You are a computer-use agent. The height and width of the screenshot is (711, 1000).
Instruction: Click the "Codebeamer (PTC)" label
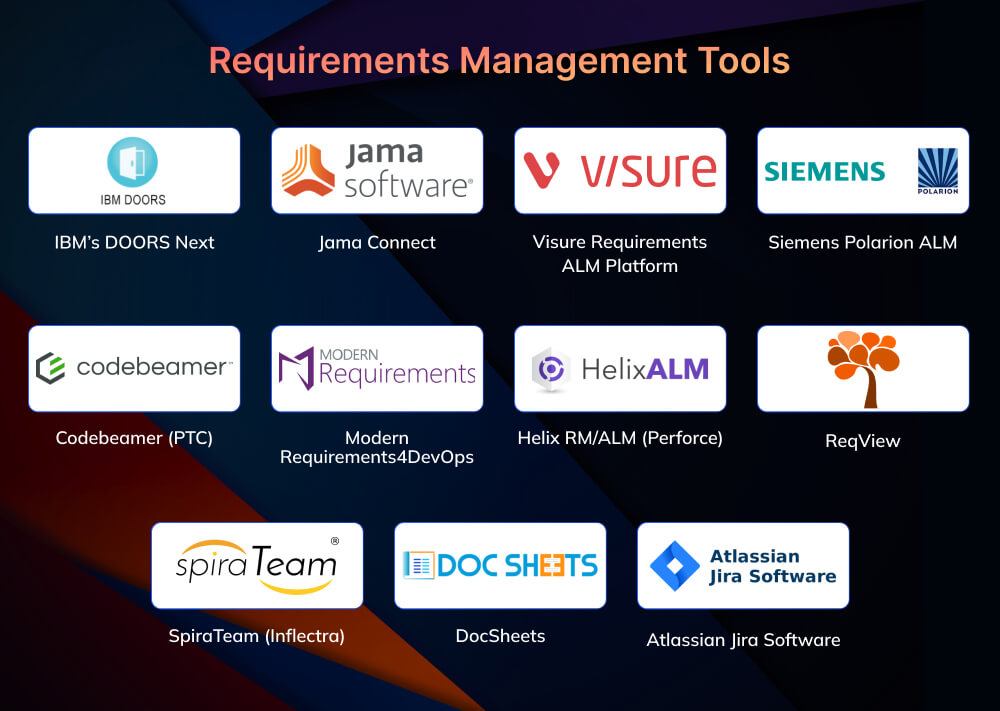pyautogui.click(x=134, y=438)
